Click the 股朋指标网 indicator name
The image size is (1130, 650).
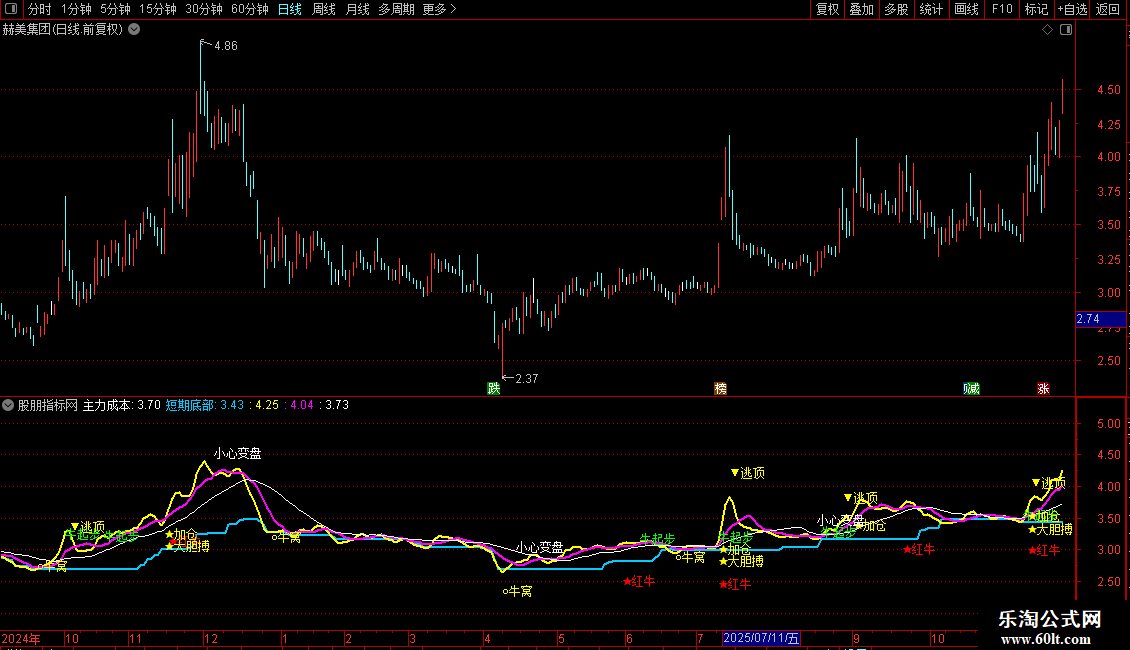tap(48, 405)
